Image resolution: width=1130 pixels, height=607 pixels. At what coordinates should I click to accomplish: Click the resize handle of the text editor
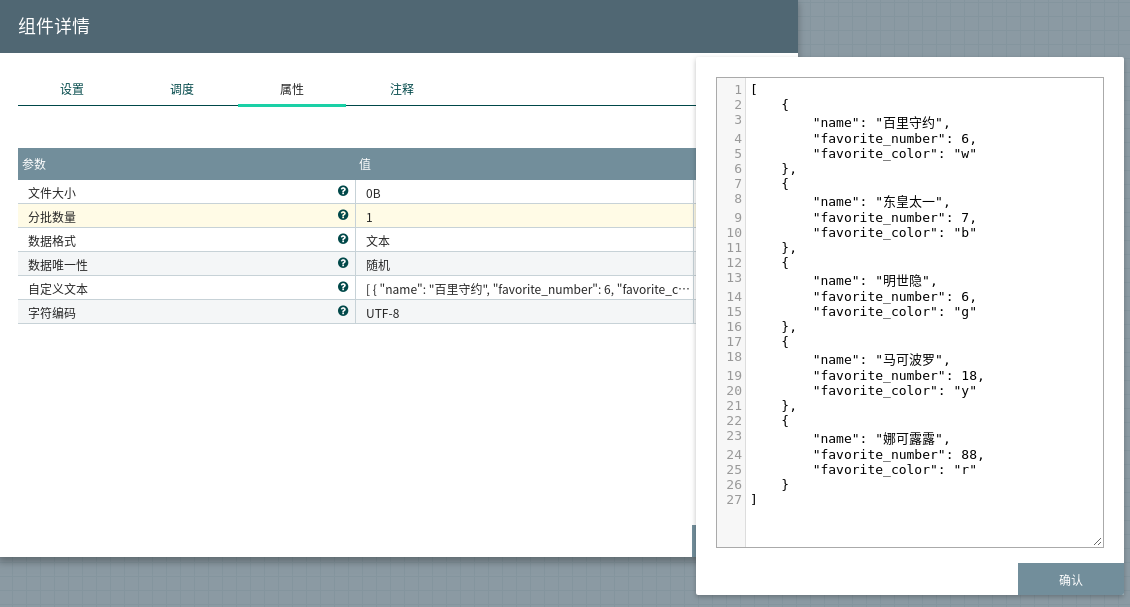[1097, 541]
